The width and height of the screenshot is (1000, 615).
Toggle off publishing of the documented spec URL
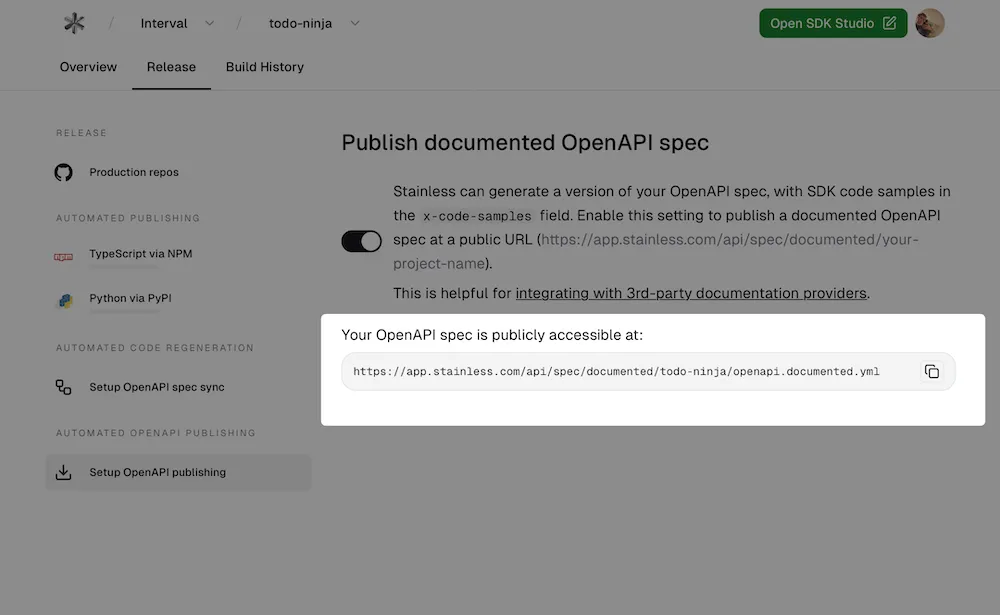[361, 240]
